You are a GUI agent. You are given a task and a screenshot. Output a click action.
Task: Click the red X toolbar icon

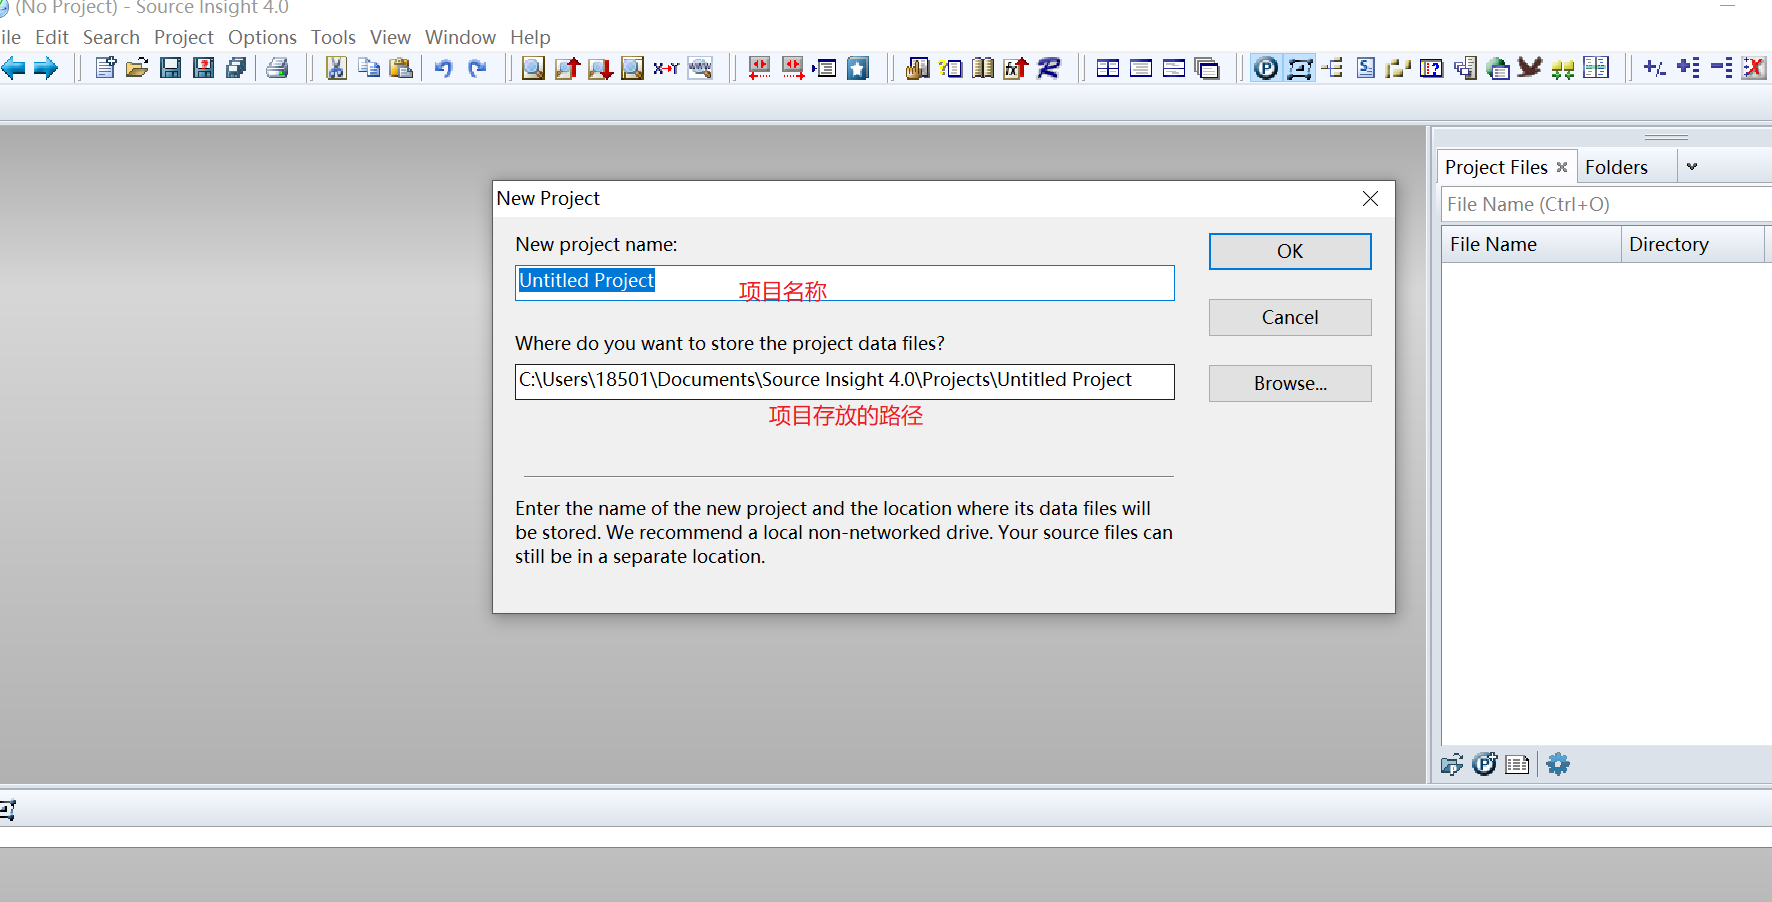(x=1753, y=68)
